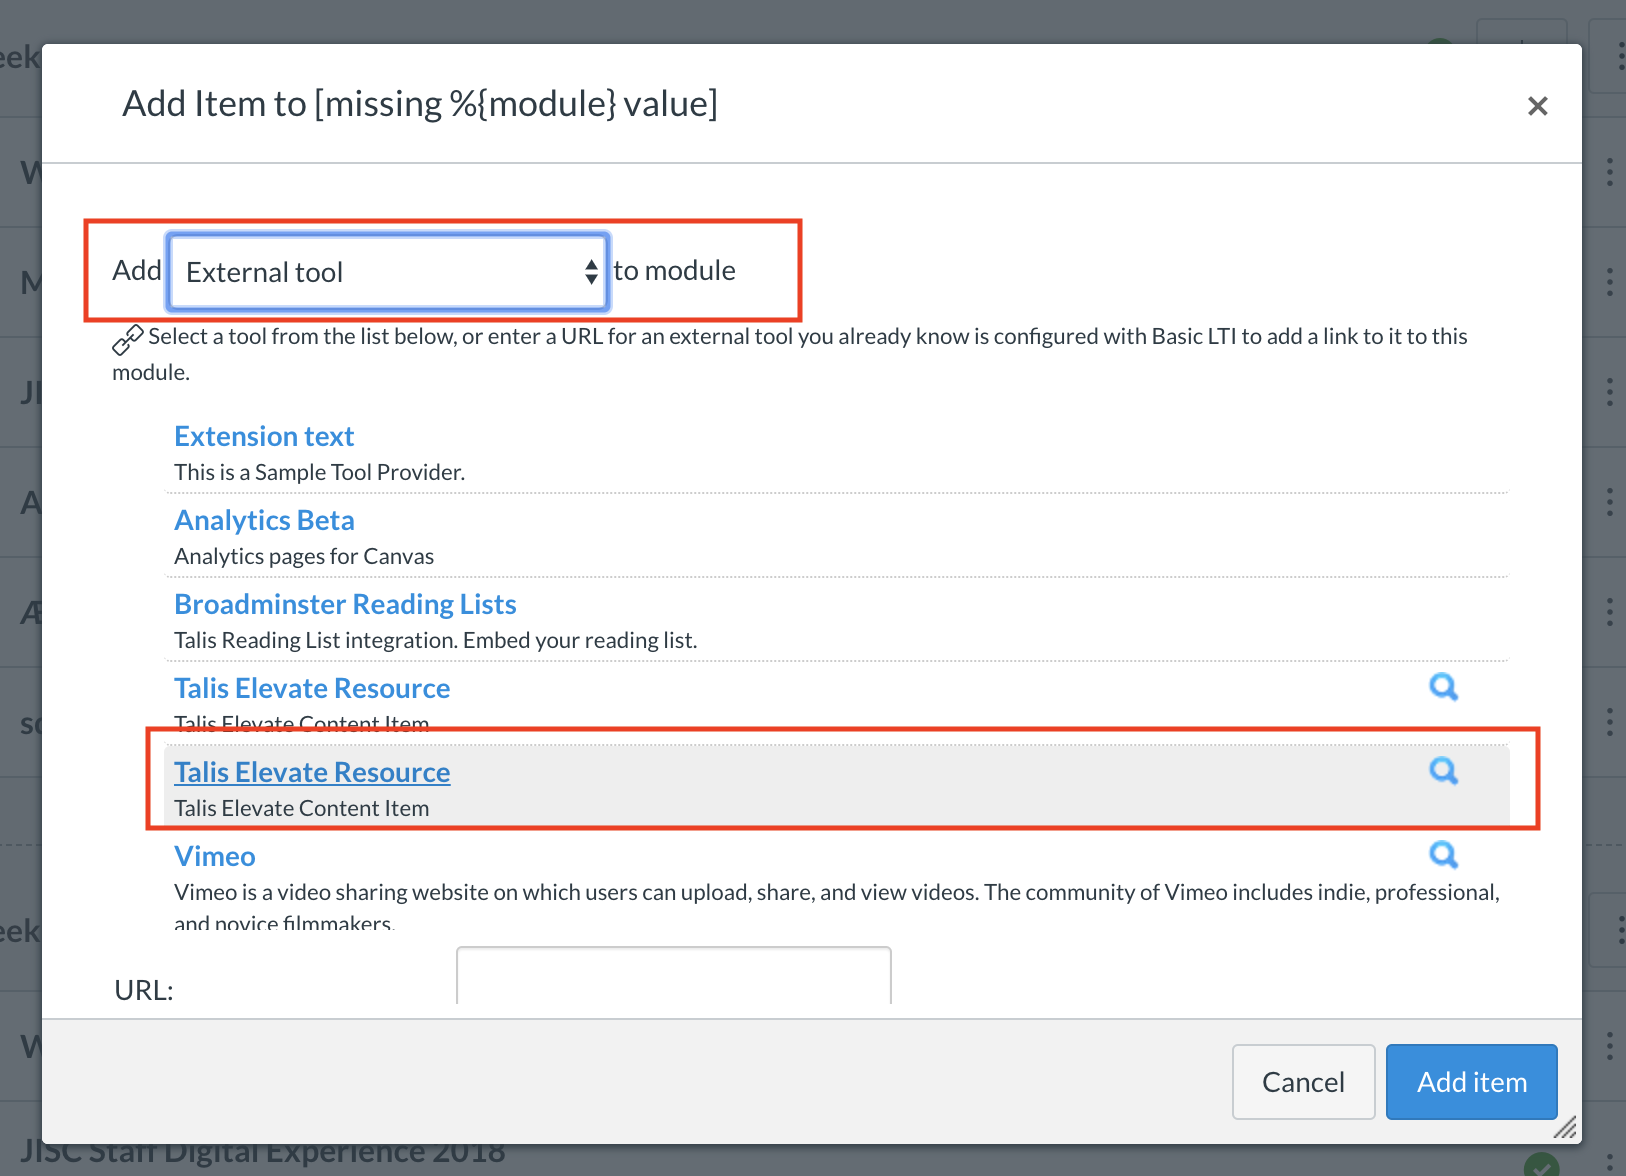Click the Talis Reading List integration description
The height and width of the screenshot is (1176, 1626).
[436, 640]
